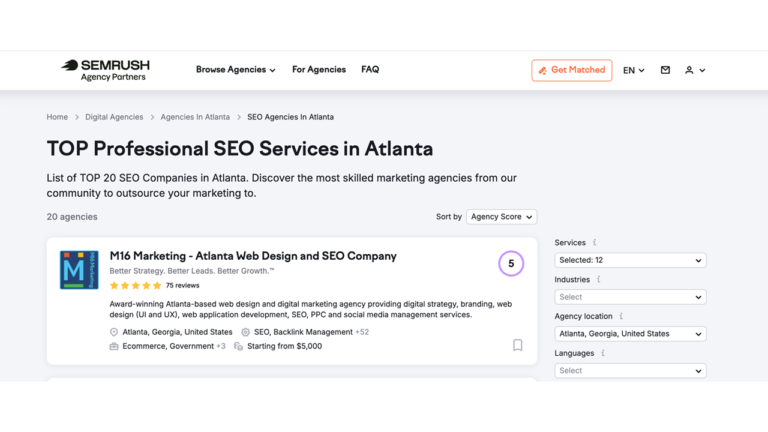The width and height of the screenshot is (768, 432).
Task: Click the location pin icon by Atlanta
Action: pyautogui.click(x=114, y=332)
